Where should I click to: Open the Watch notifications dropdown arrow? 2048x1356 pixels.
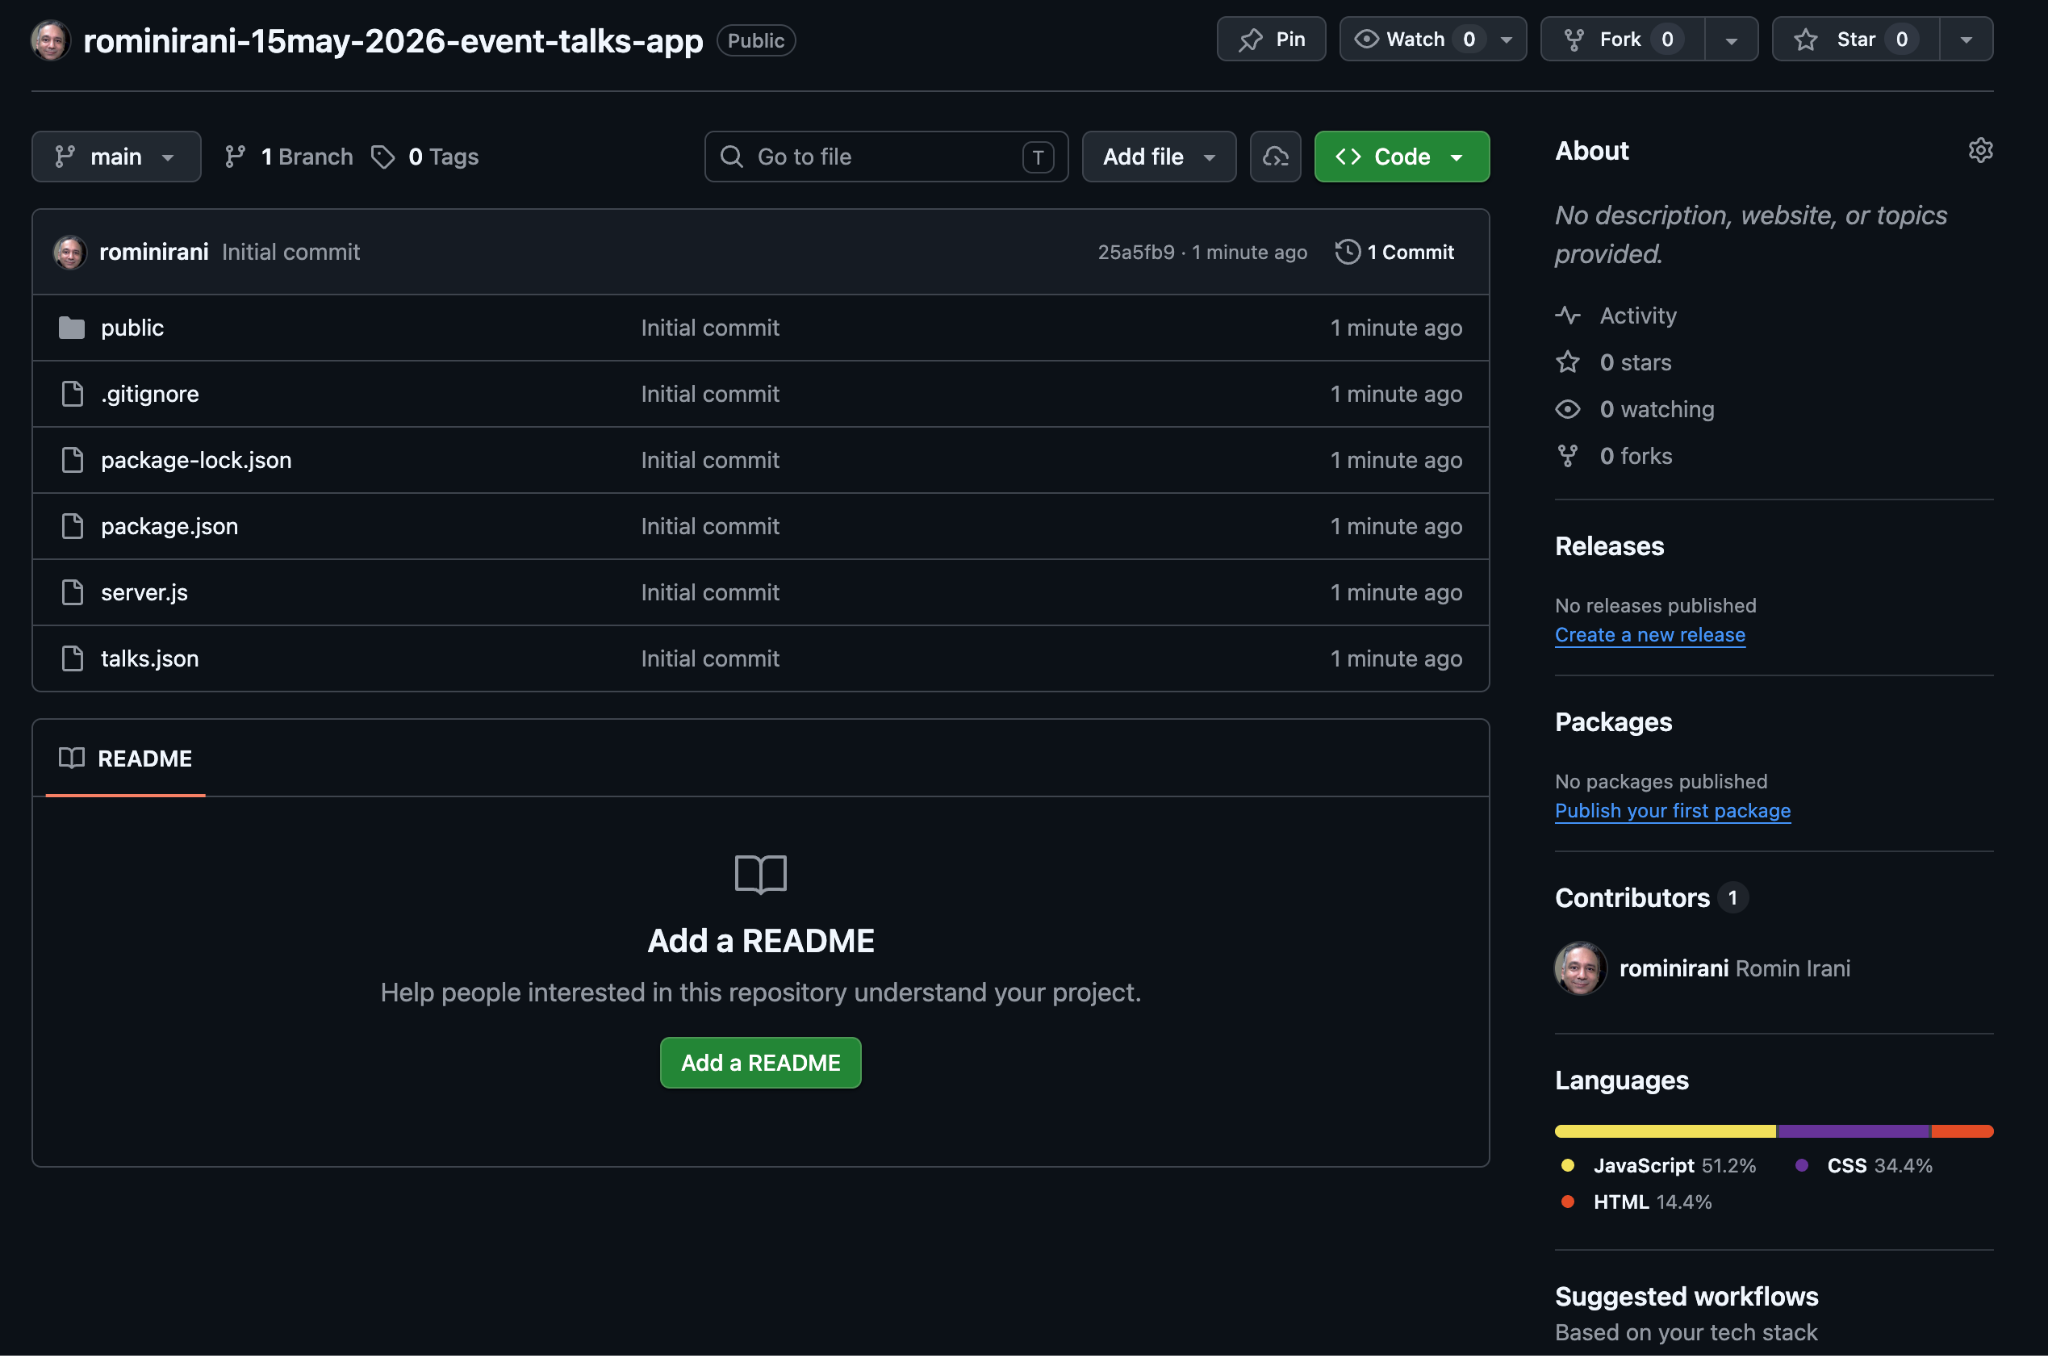(x=1506, y=39)
